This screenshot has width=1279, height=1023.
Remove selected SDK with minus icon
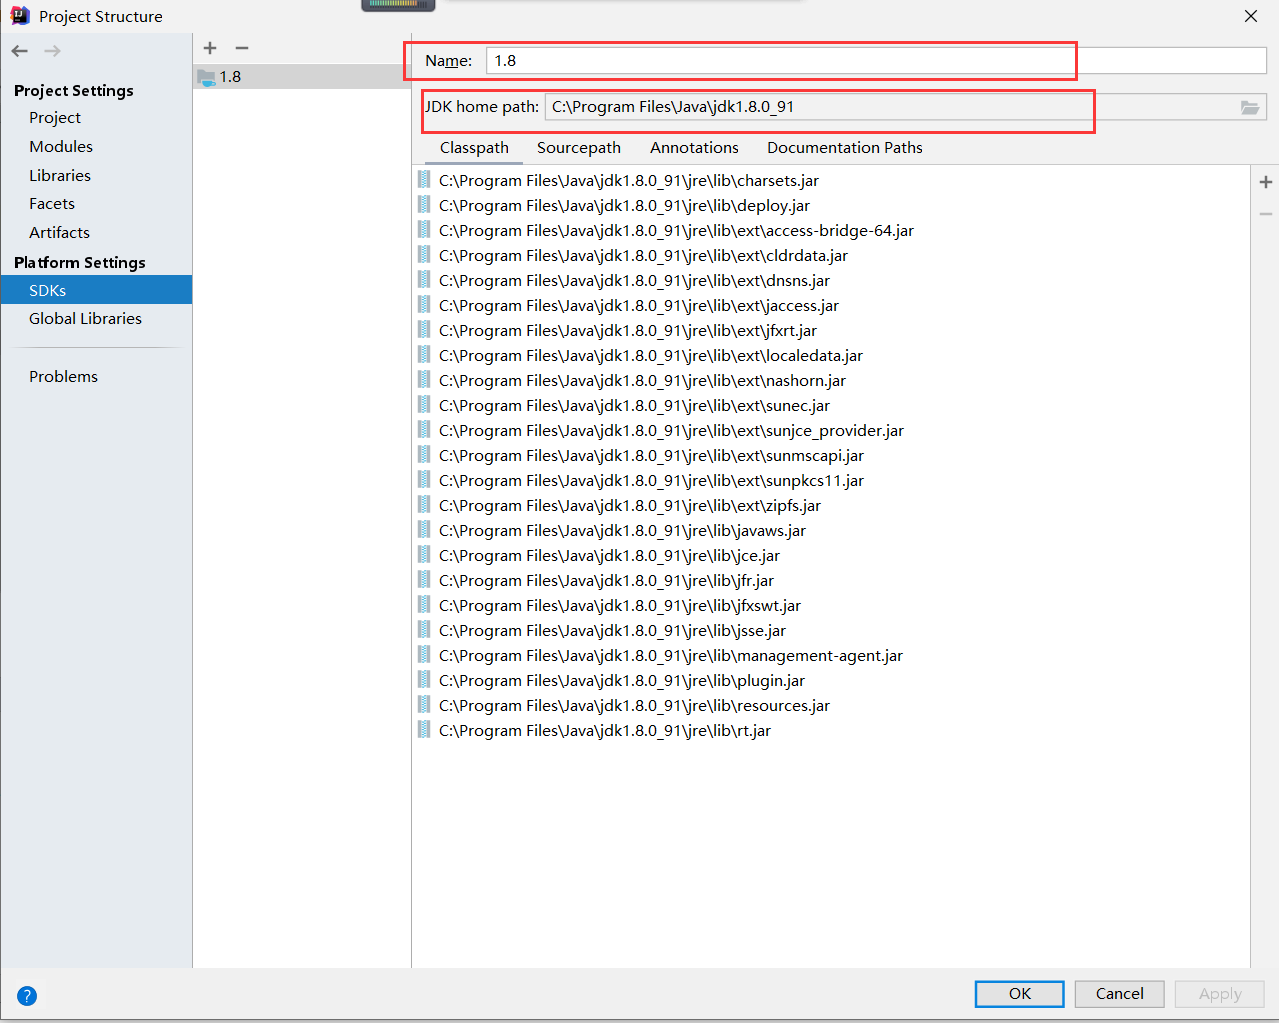tap(242, 48)
